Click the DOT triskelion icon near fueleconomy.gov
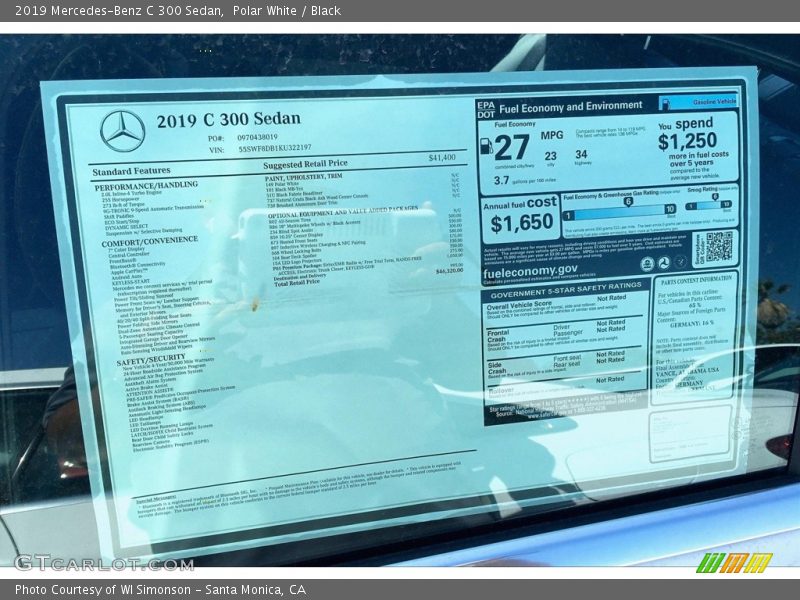Viewport: 800px width, 600px height. click(664, 263)
